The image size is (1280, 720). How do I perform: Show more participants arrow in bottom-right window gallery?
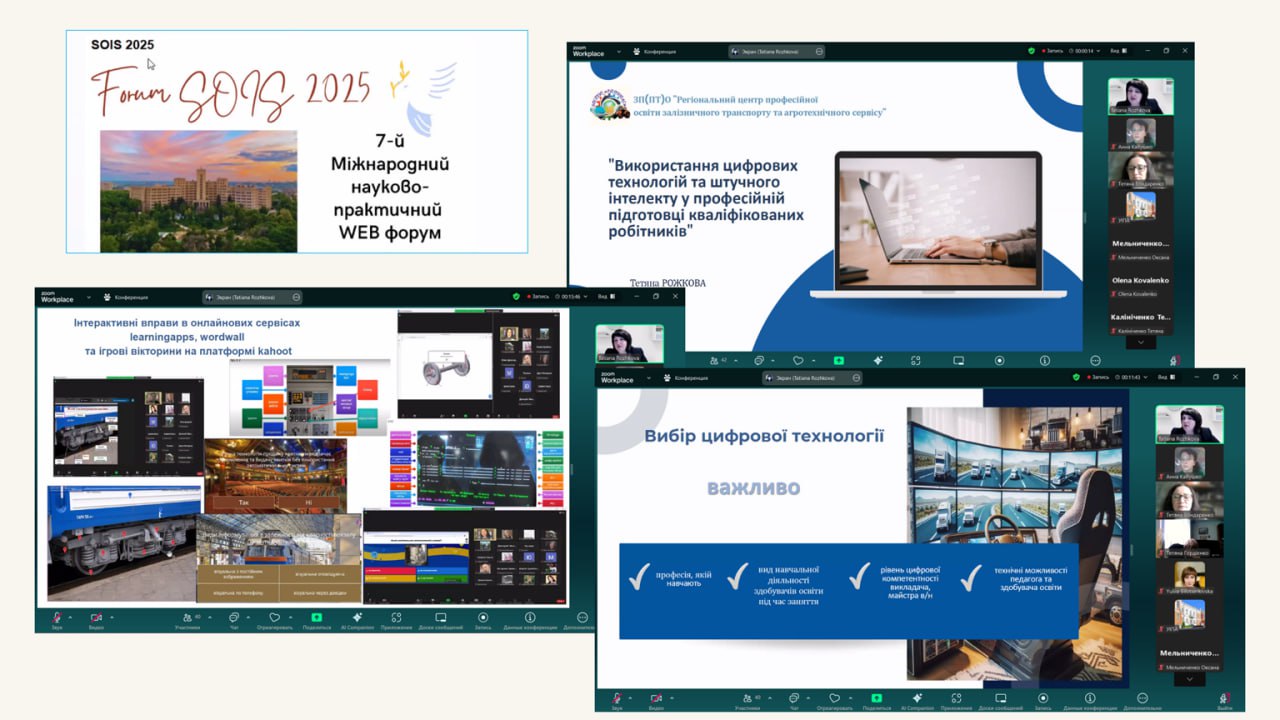point(1189,679)
